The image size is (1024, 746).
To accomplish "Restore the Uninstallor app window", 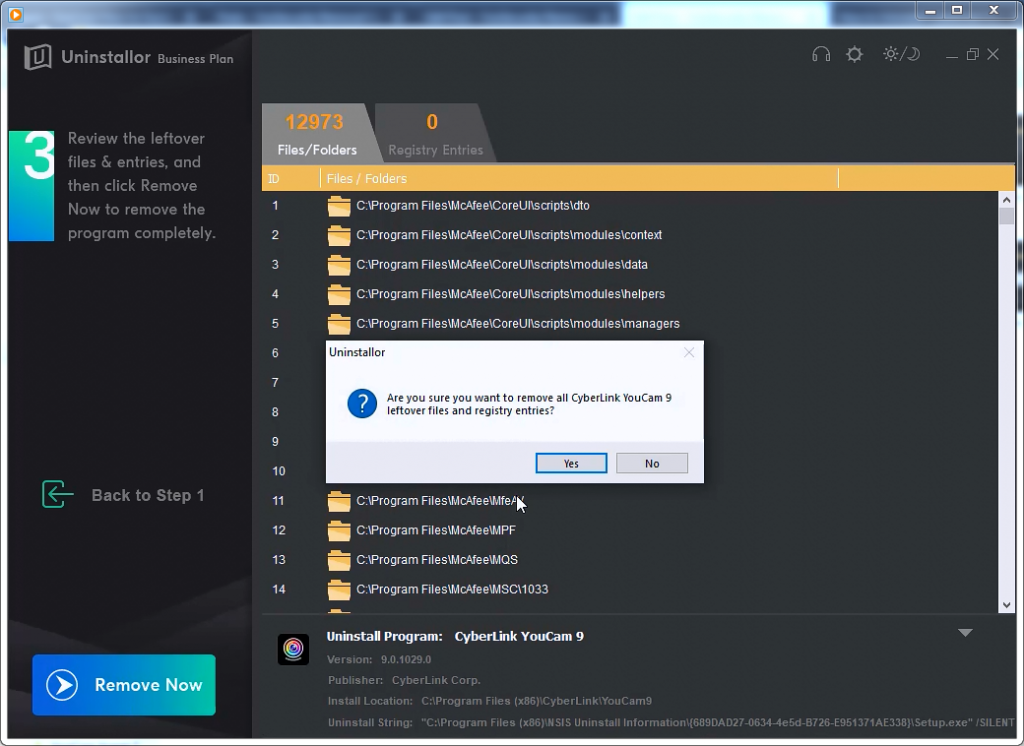I will pos(972,54).
